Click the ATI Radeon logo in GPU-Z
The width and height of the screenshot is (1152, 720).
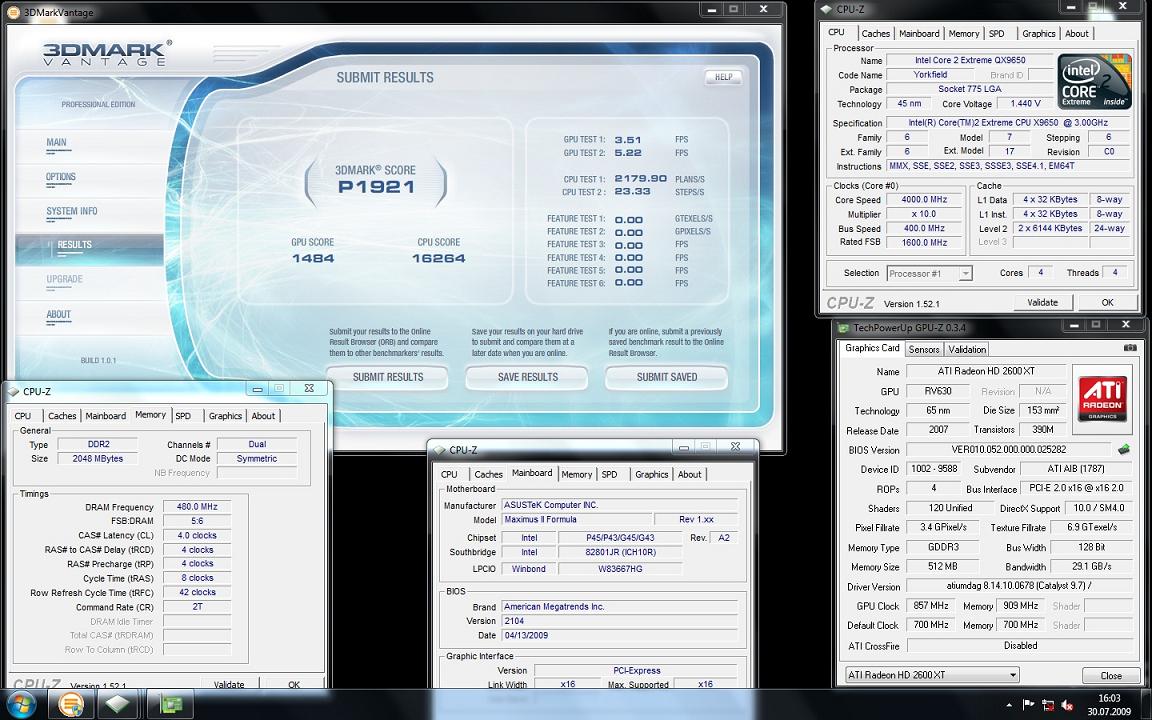pos(1102,397)
